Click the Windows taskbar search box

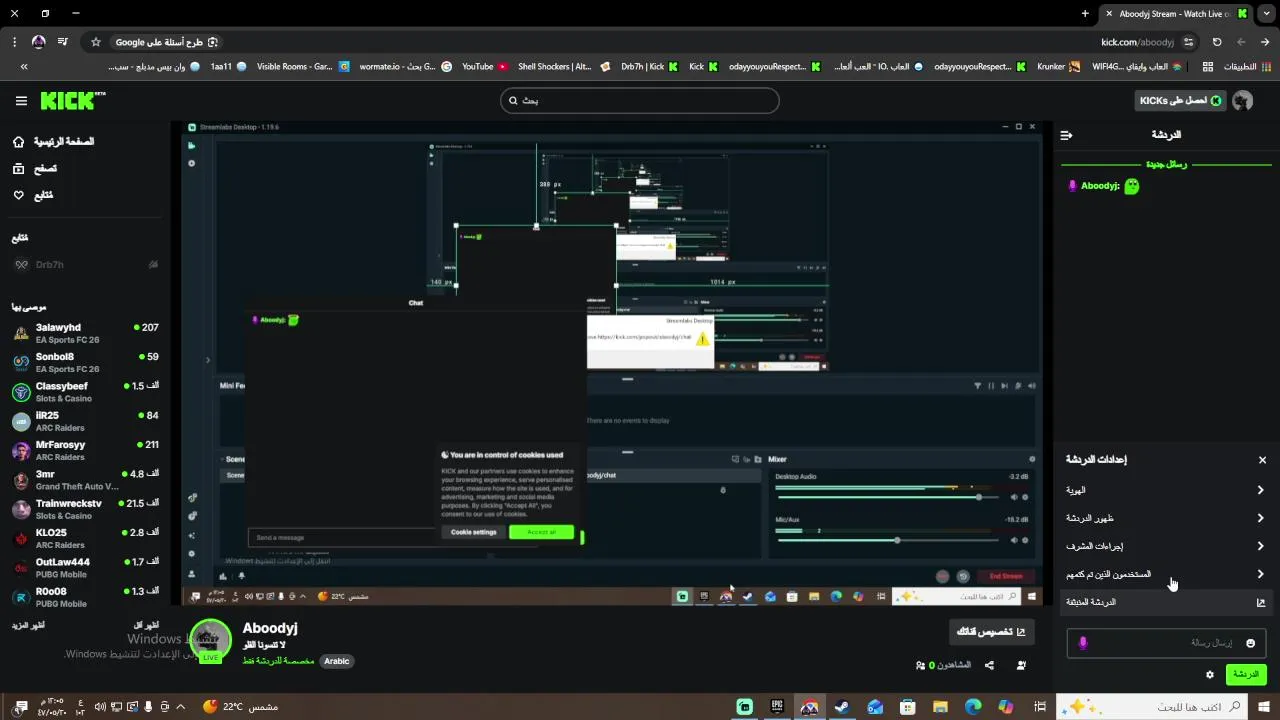[1154, 707]
